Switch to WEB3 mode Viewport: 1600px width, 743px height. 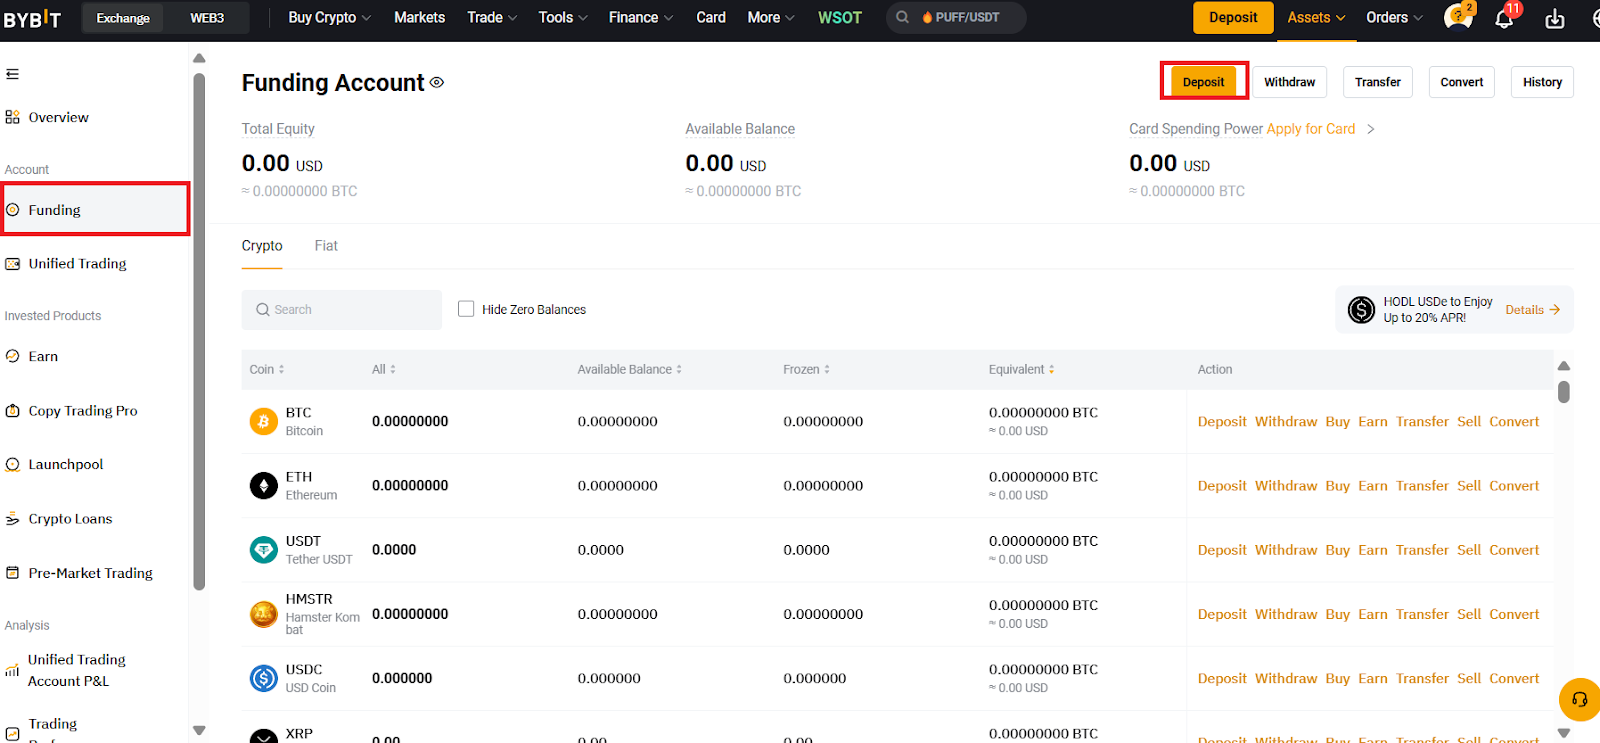(x=207, y=18)
